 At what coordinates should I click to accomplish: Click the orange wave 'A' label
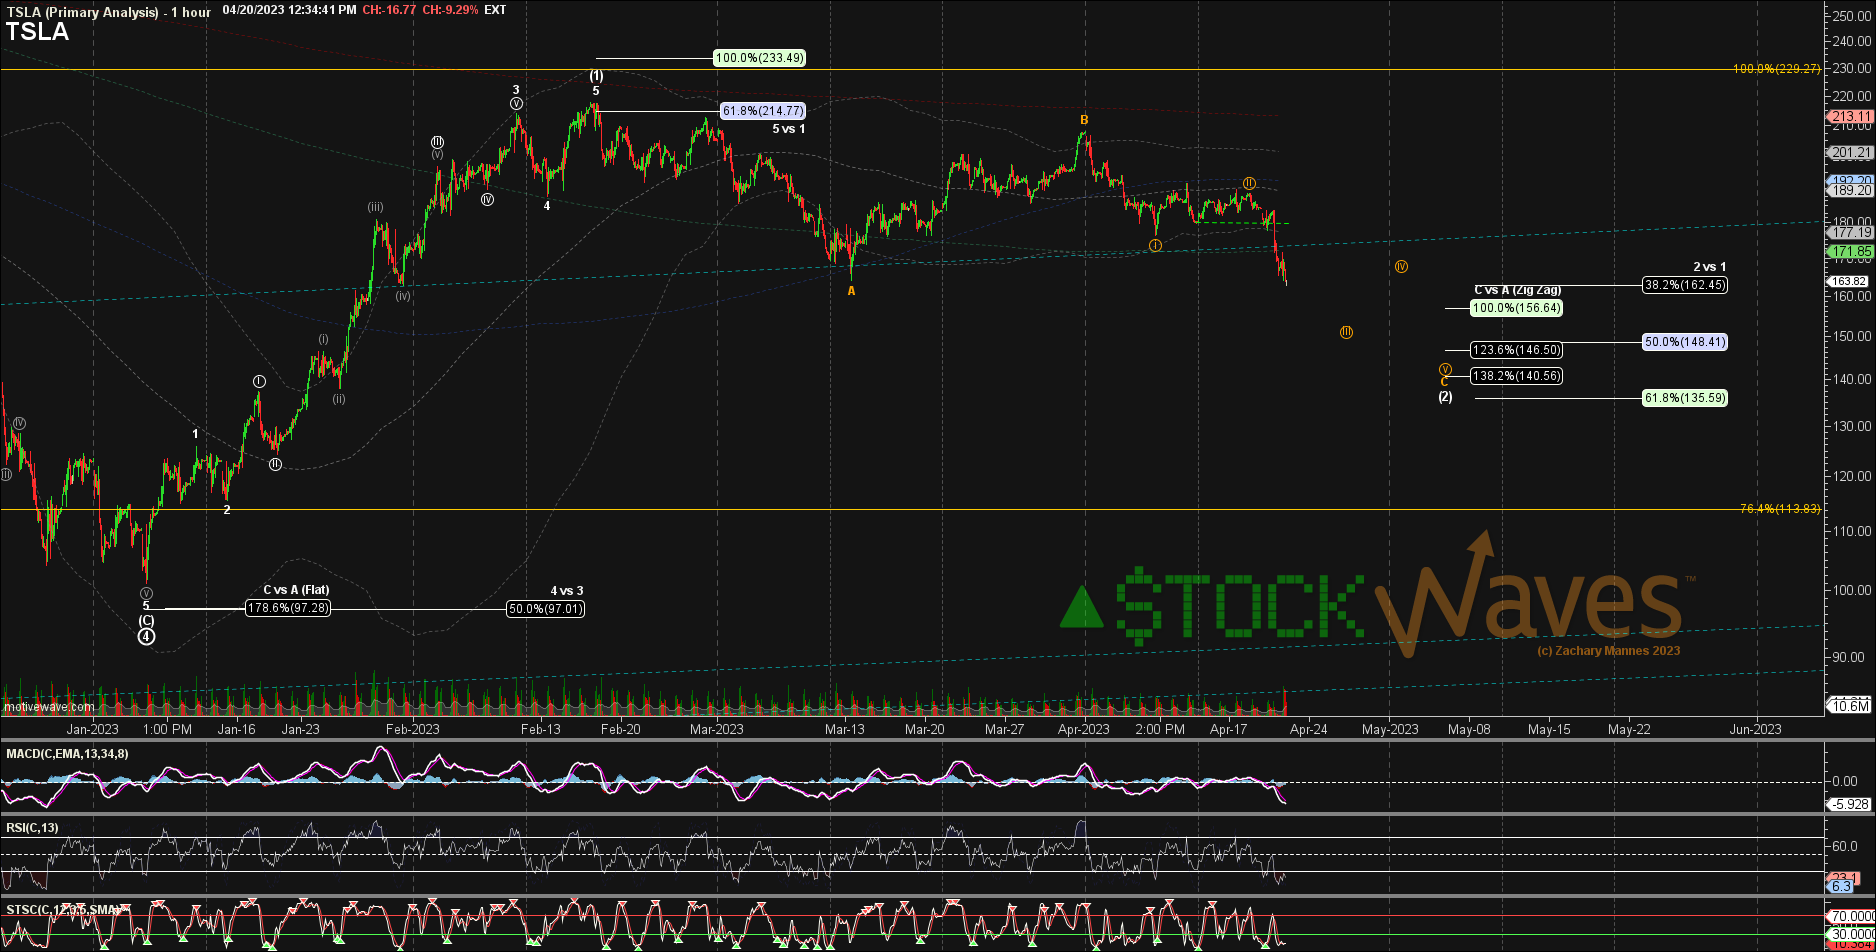[852, 291]
